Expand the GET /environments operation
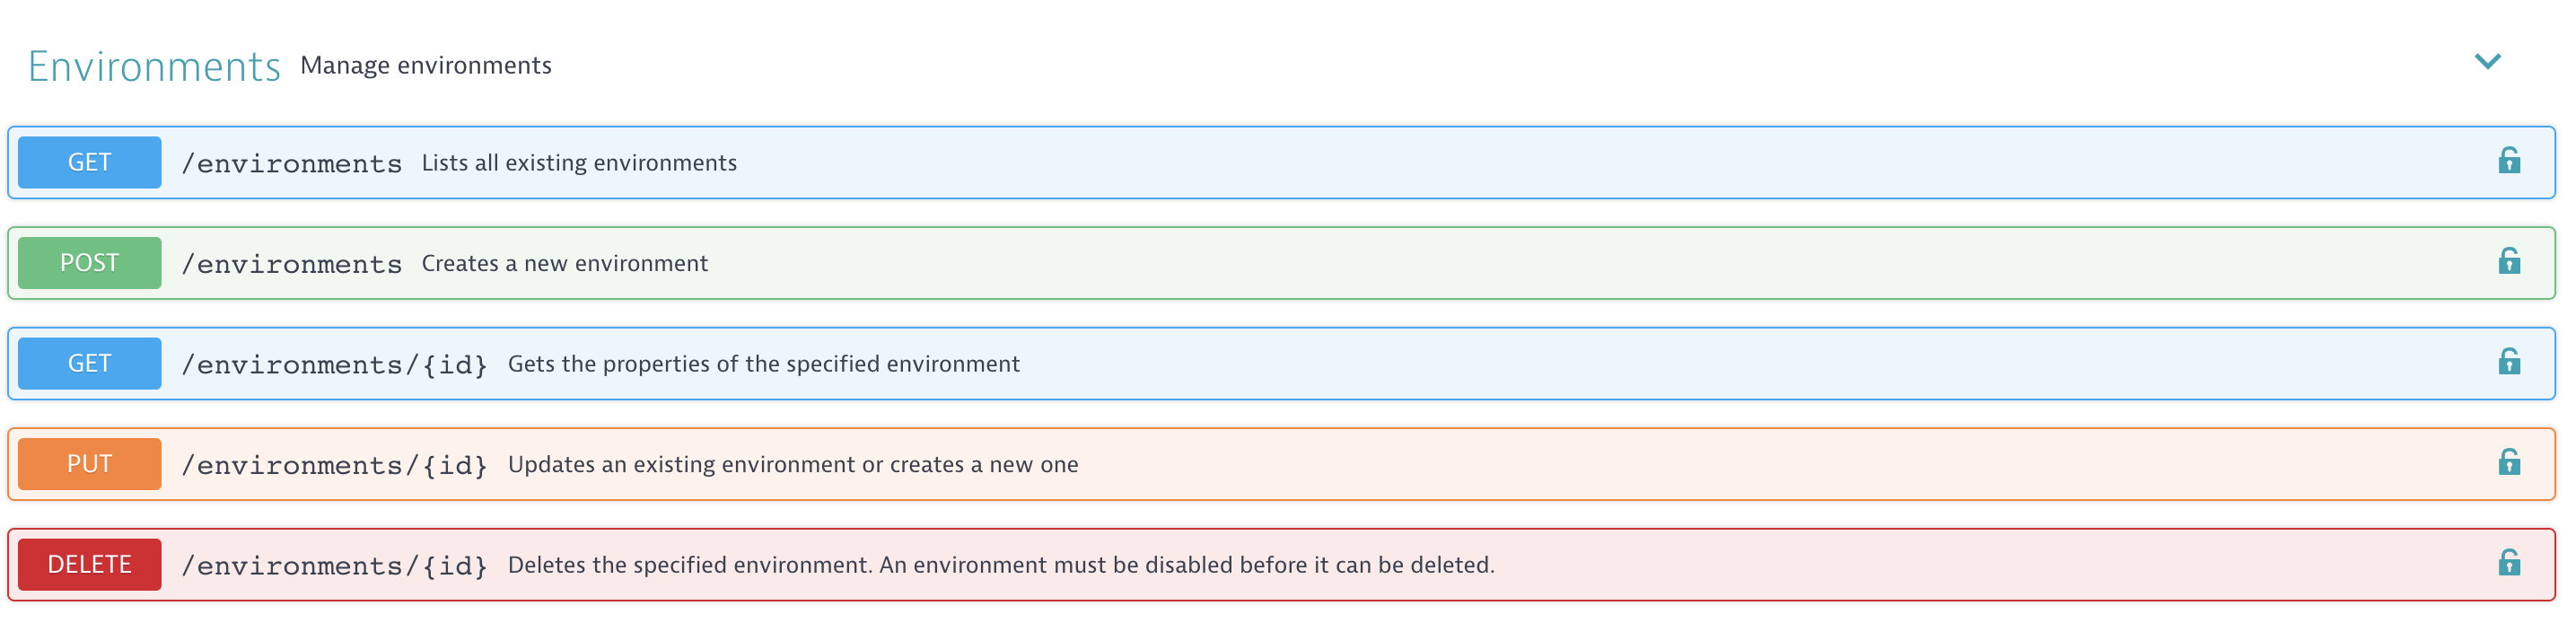The image size is (2576, 623). coord(1281,162)
